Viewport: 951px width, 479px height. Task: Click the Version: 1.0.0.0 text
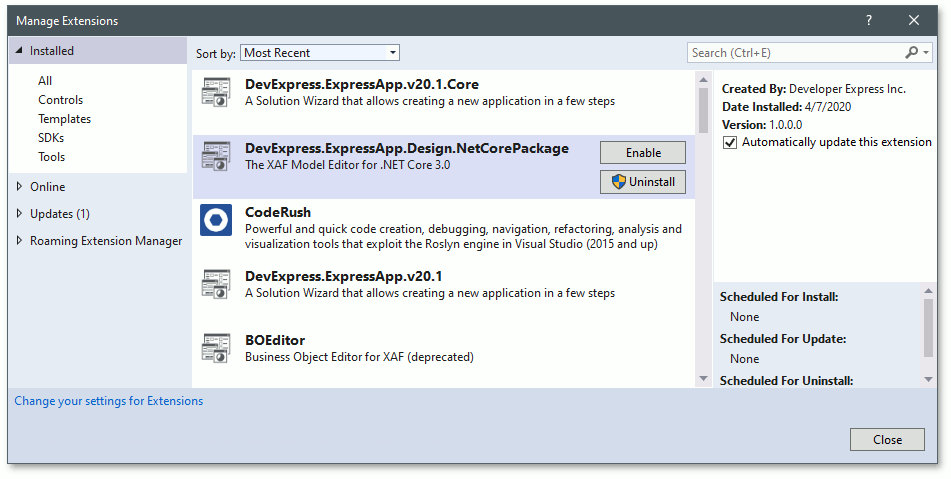coord(762,125)
